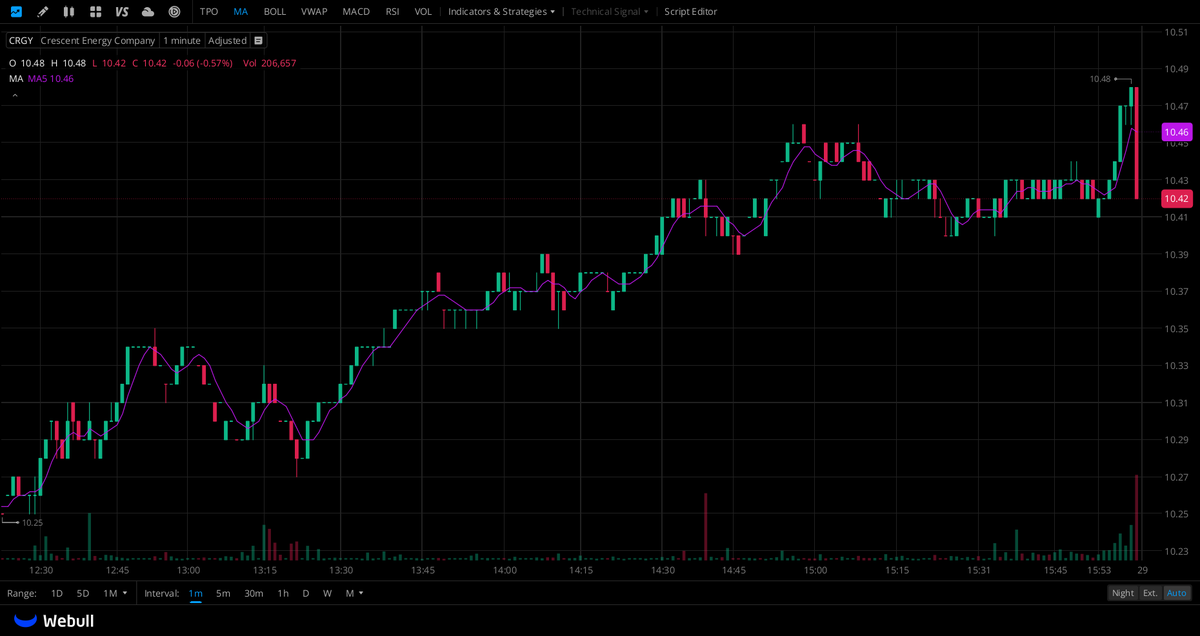Click the -0.06 (-0.57%) change value
The image size is (1200, 636).
coord(202,63)
